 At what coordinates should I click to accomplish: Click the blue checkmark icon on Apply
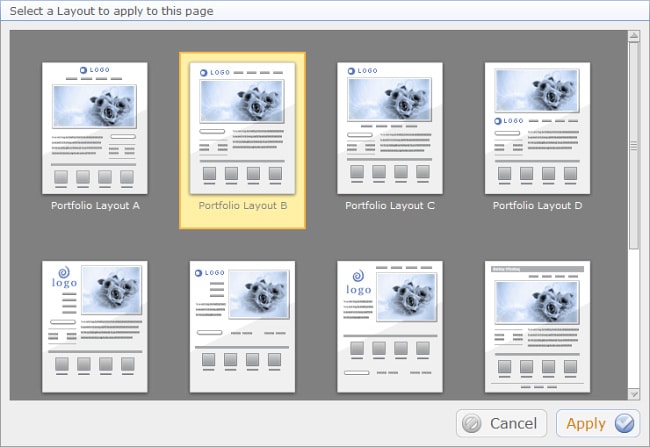tap(625, 424)
